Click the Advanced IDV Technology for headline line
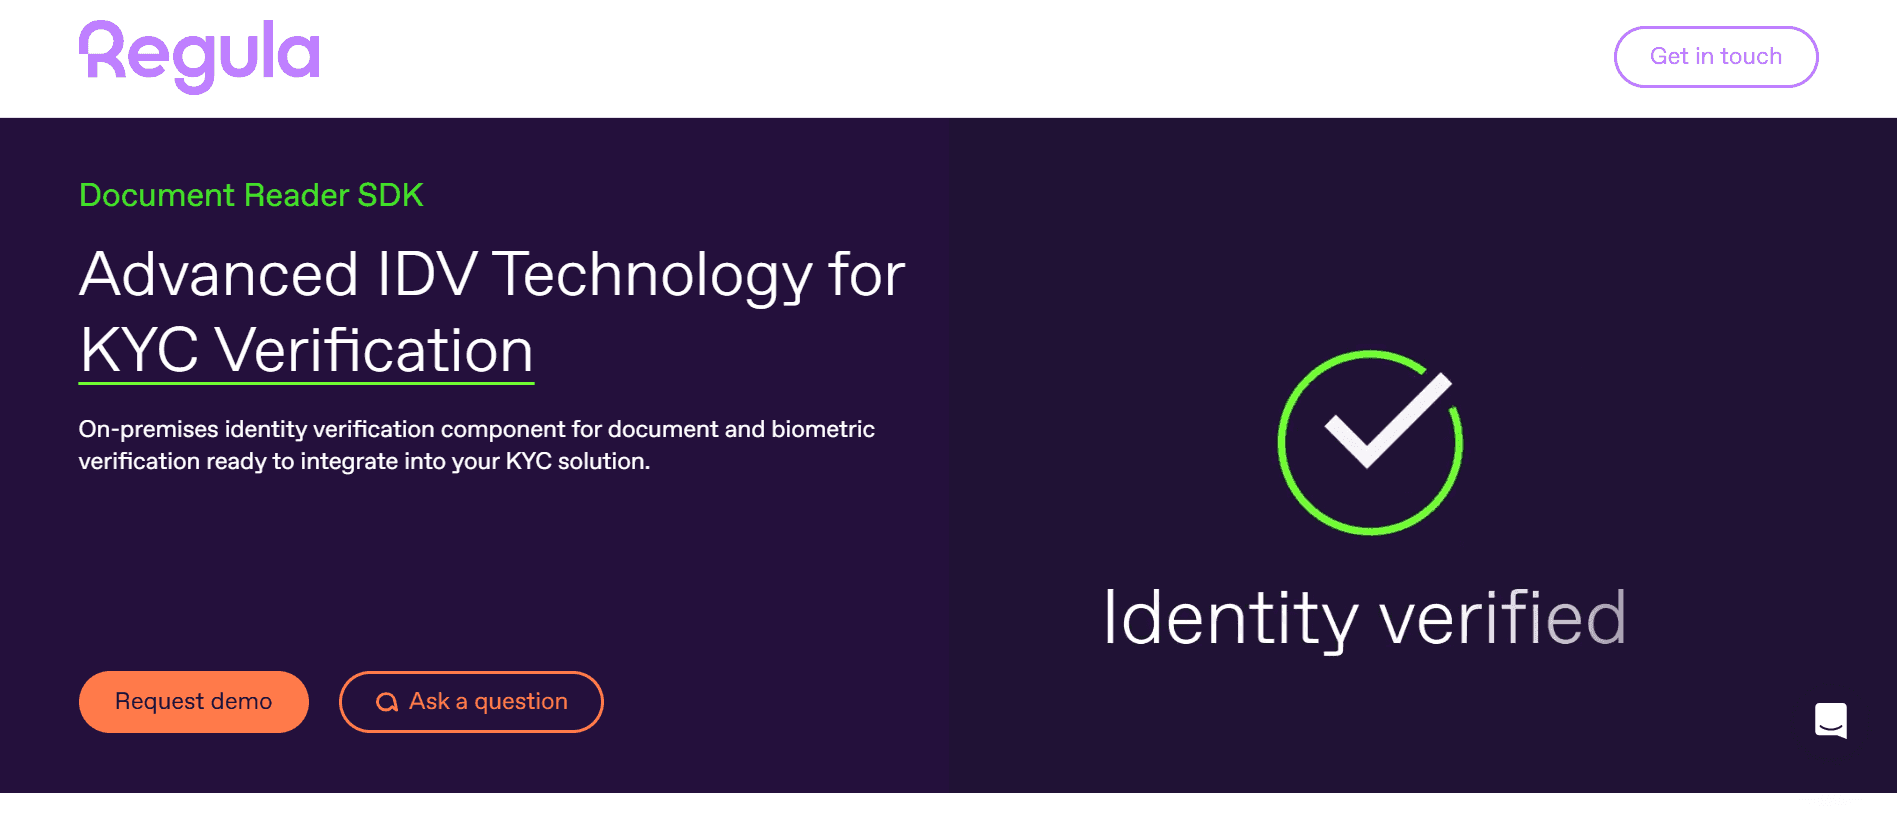The image size is (1897, 819). [492, 274]
